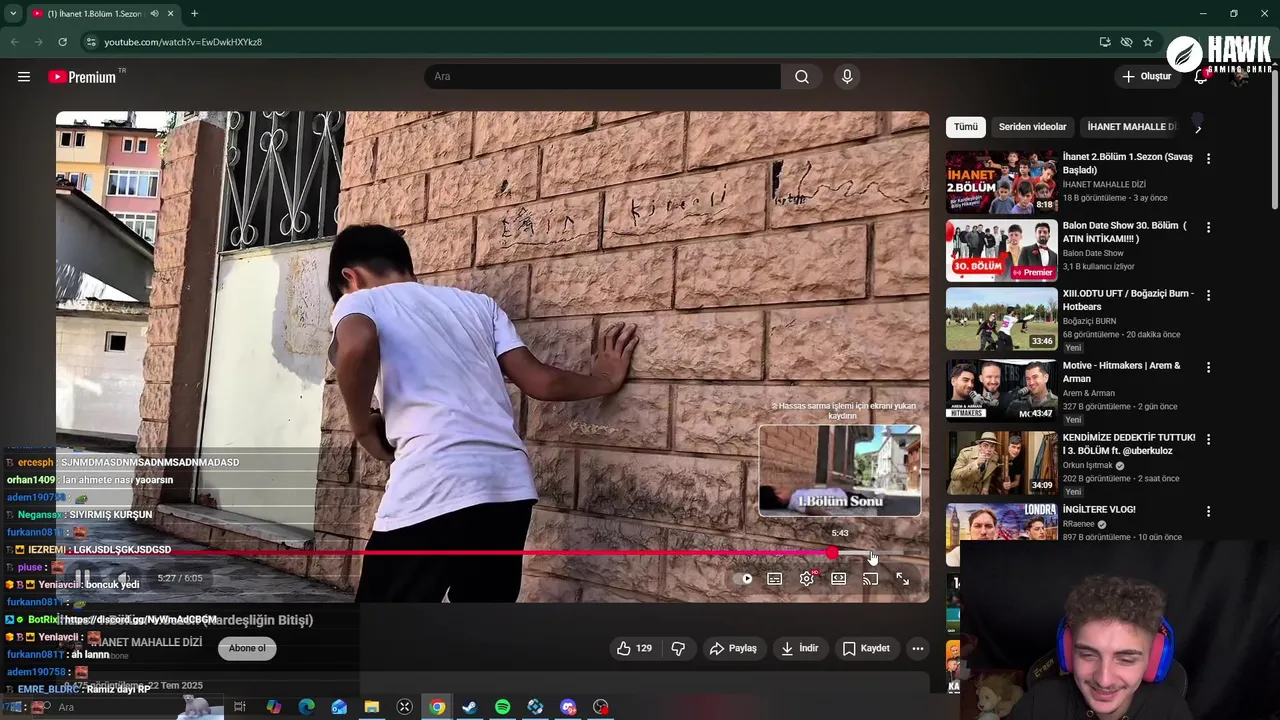The width and height of the screenshot is (1280, 720).
Task: Open a new browser tab
Action: [x=194, y=14]
